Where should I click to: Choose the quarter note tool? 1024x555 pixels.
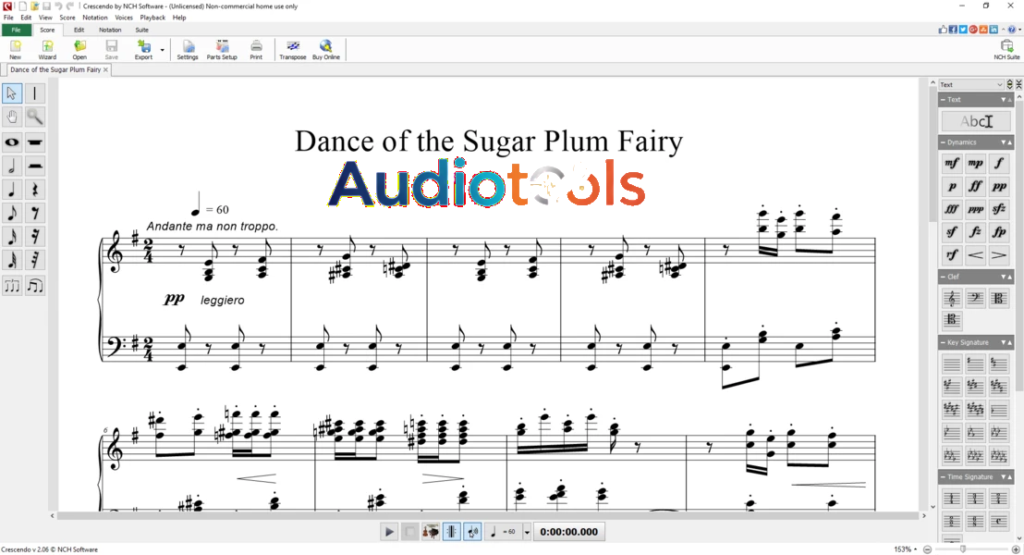point(12,189)
